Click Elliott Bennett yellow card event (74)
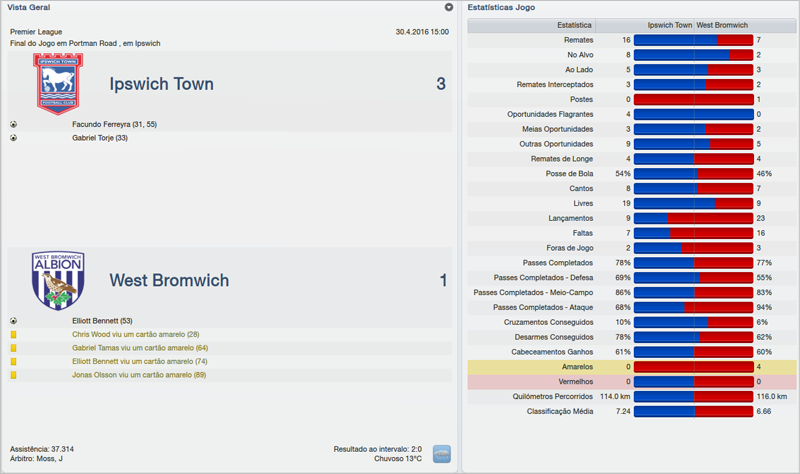The width and height of the screenshot is (800, 474). pos(139,361)
